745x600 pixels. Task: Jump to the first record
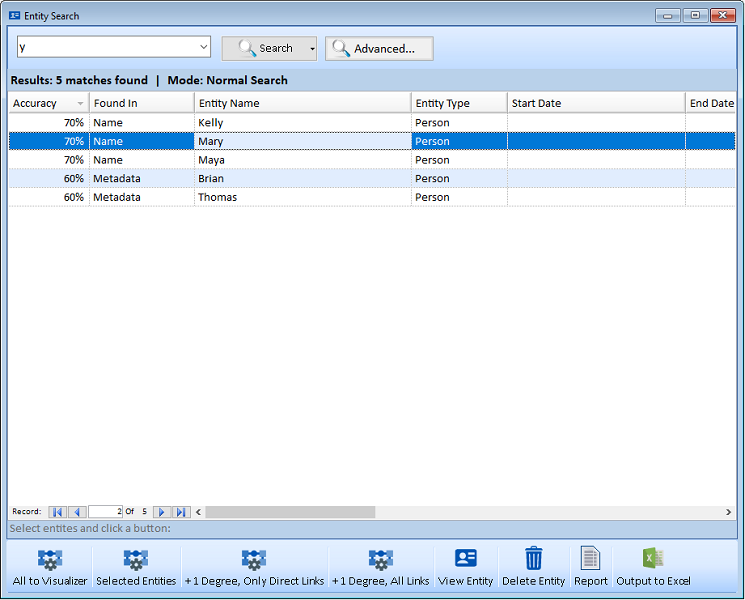click(57, 512)
